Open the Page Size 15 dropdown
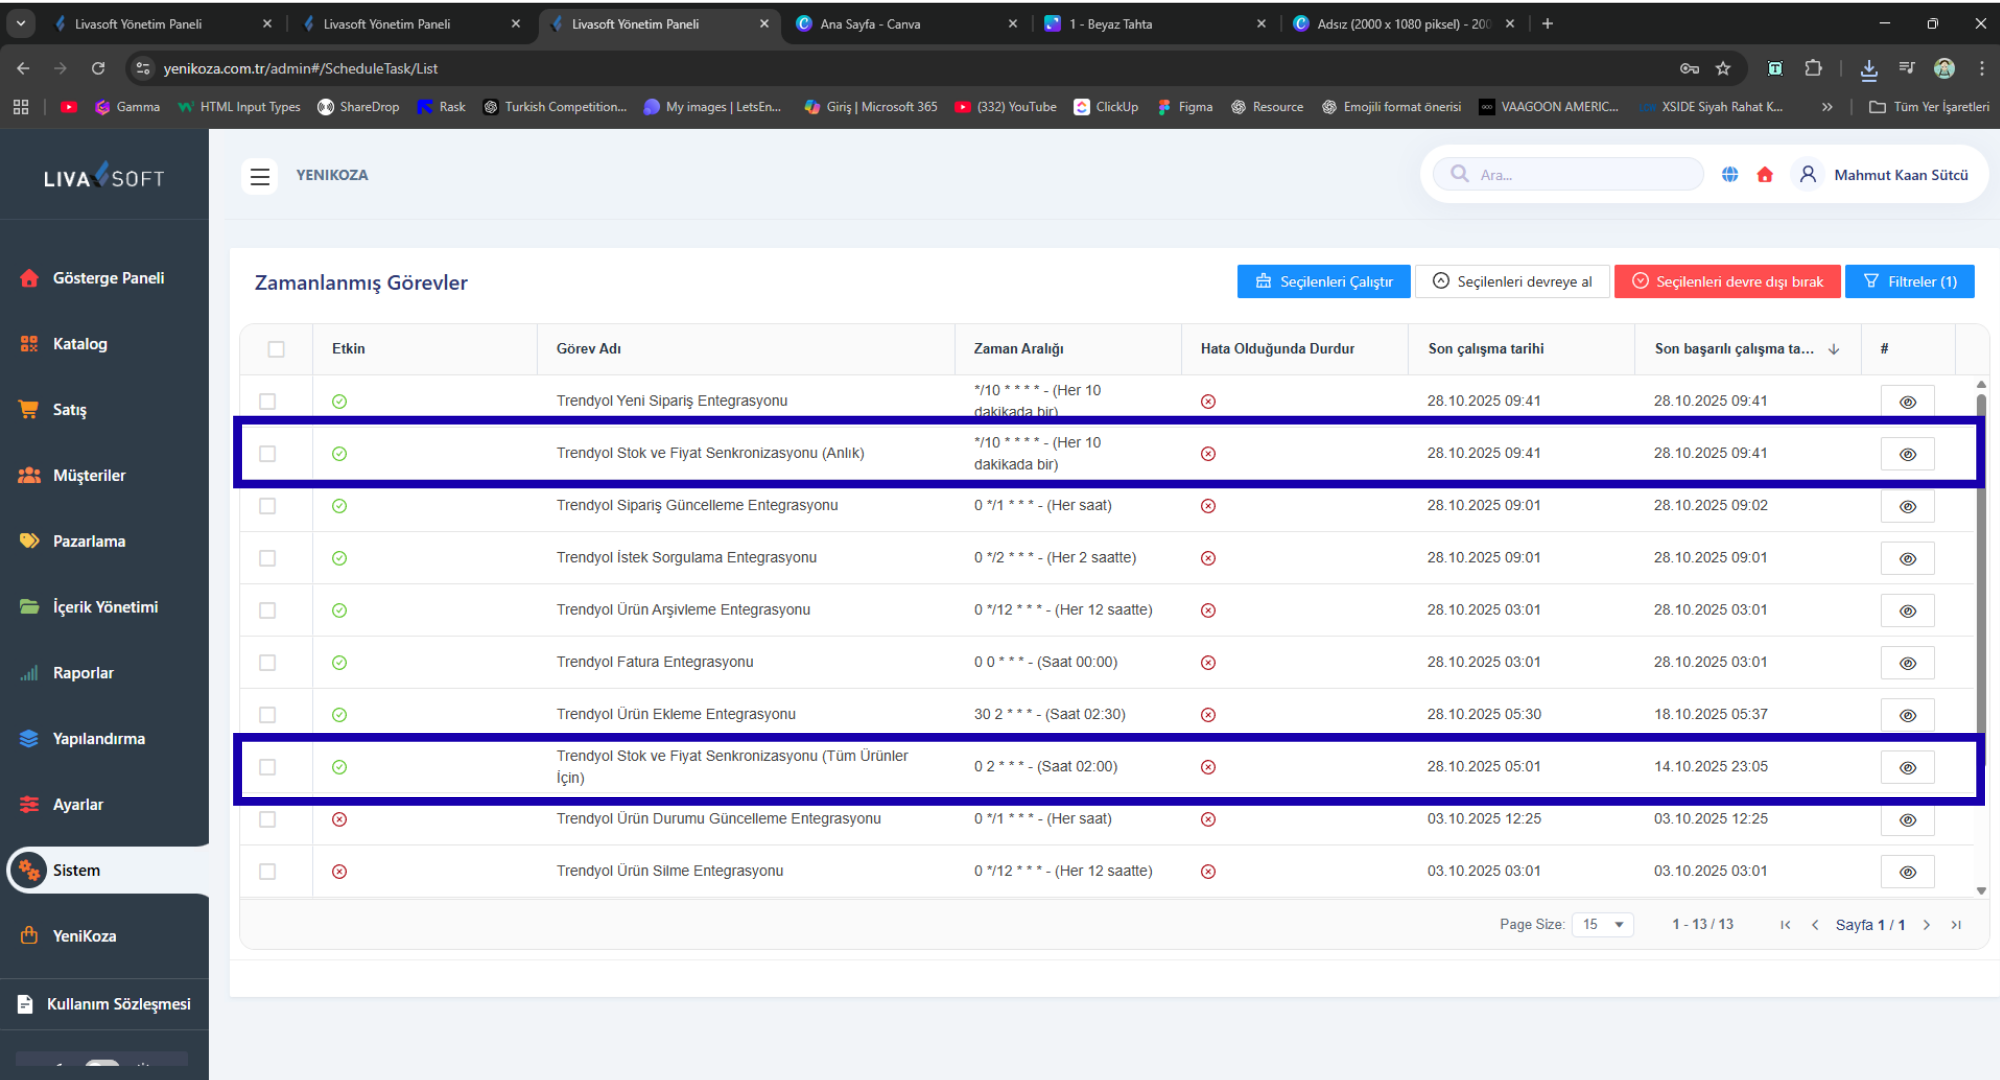Screen dimensions: 2000x1080 [1602, 925]
